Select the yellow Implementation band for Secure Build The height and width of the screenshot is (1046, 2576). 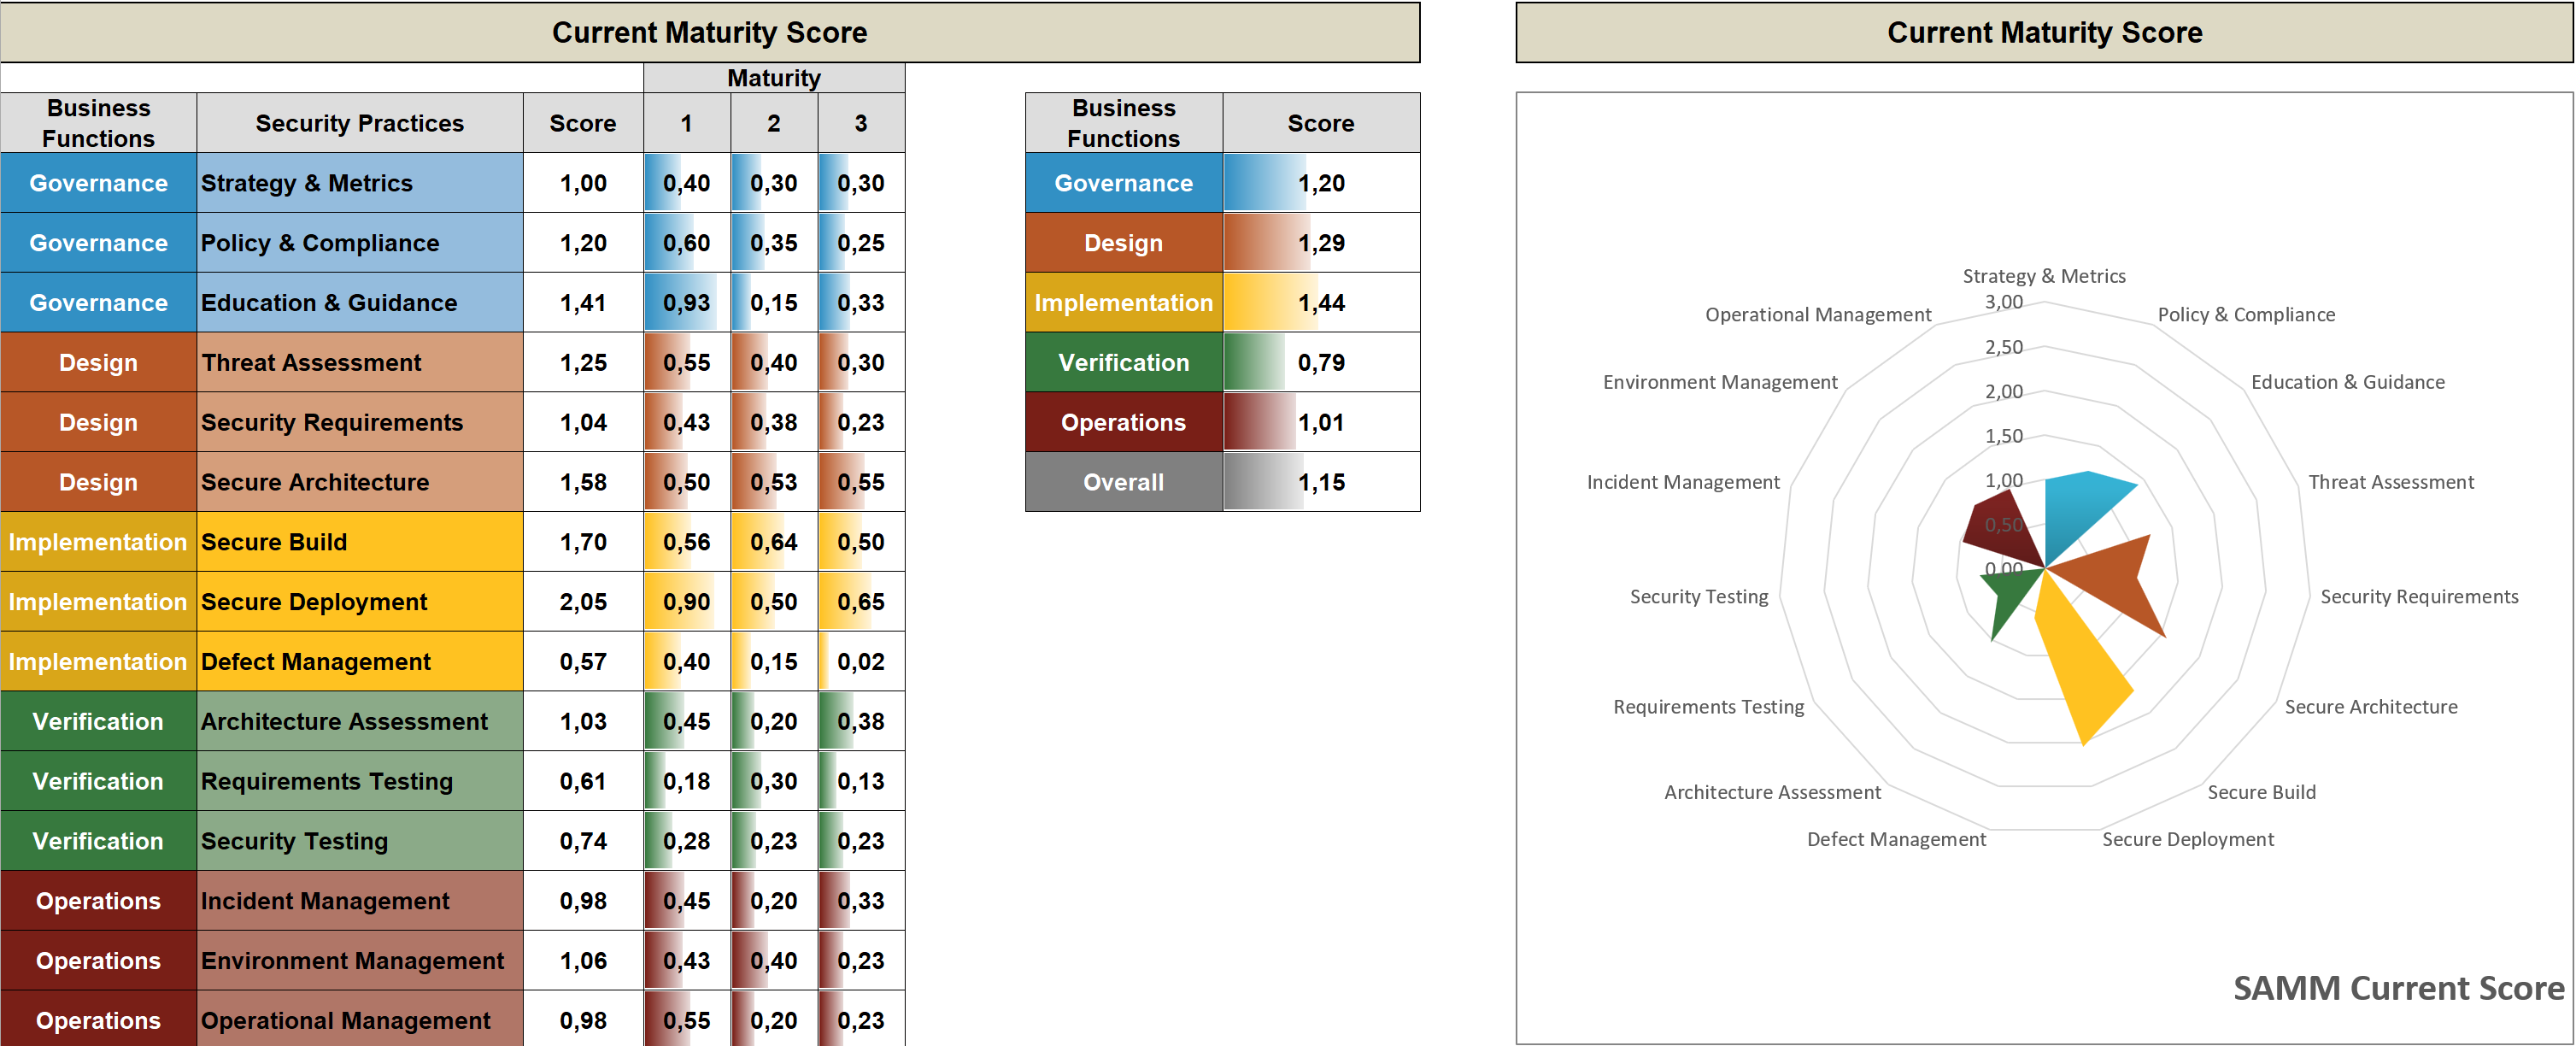[97, 542]
